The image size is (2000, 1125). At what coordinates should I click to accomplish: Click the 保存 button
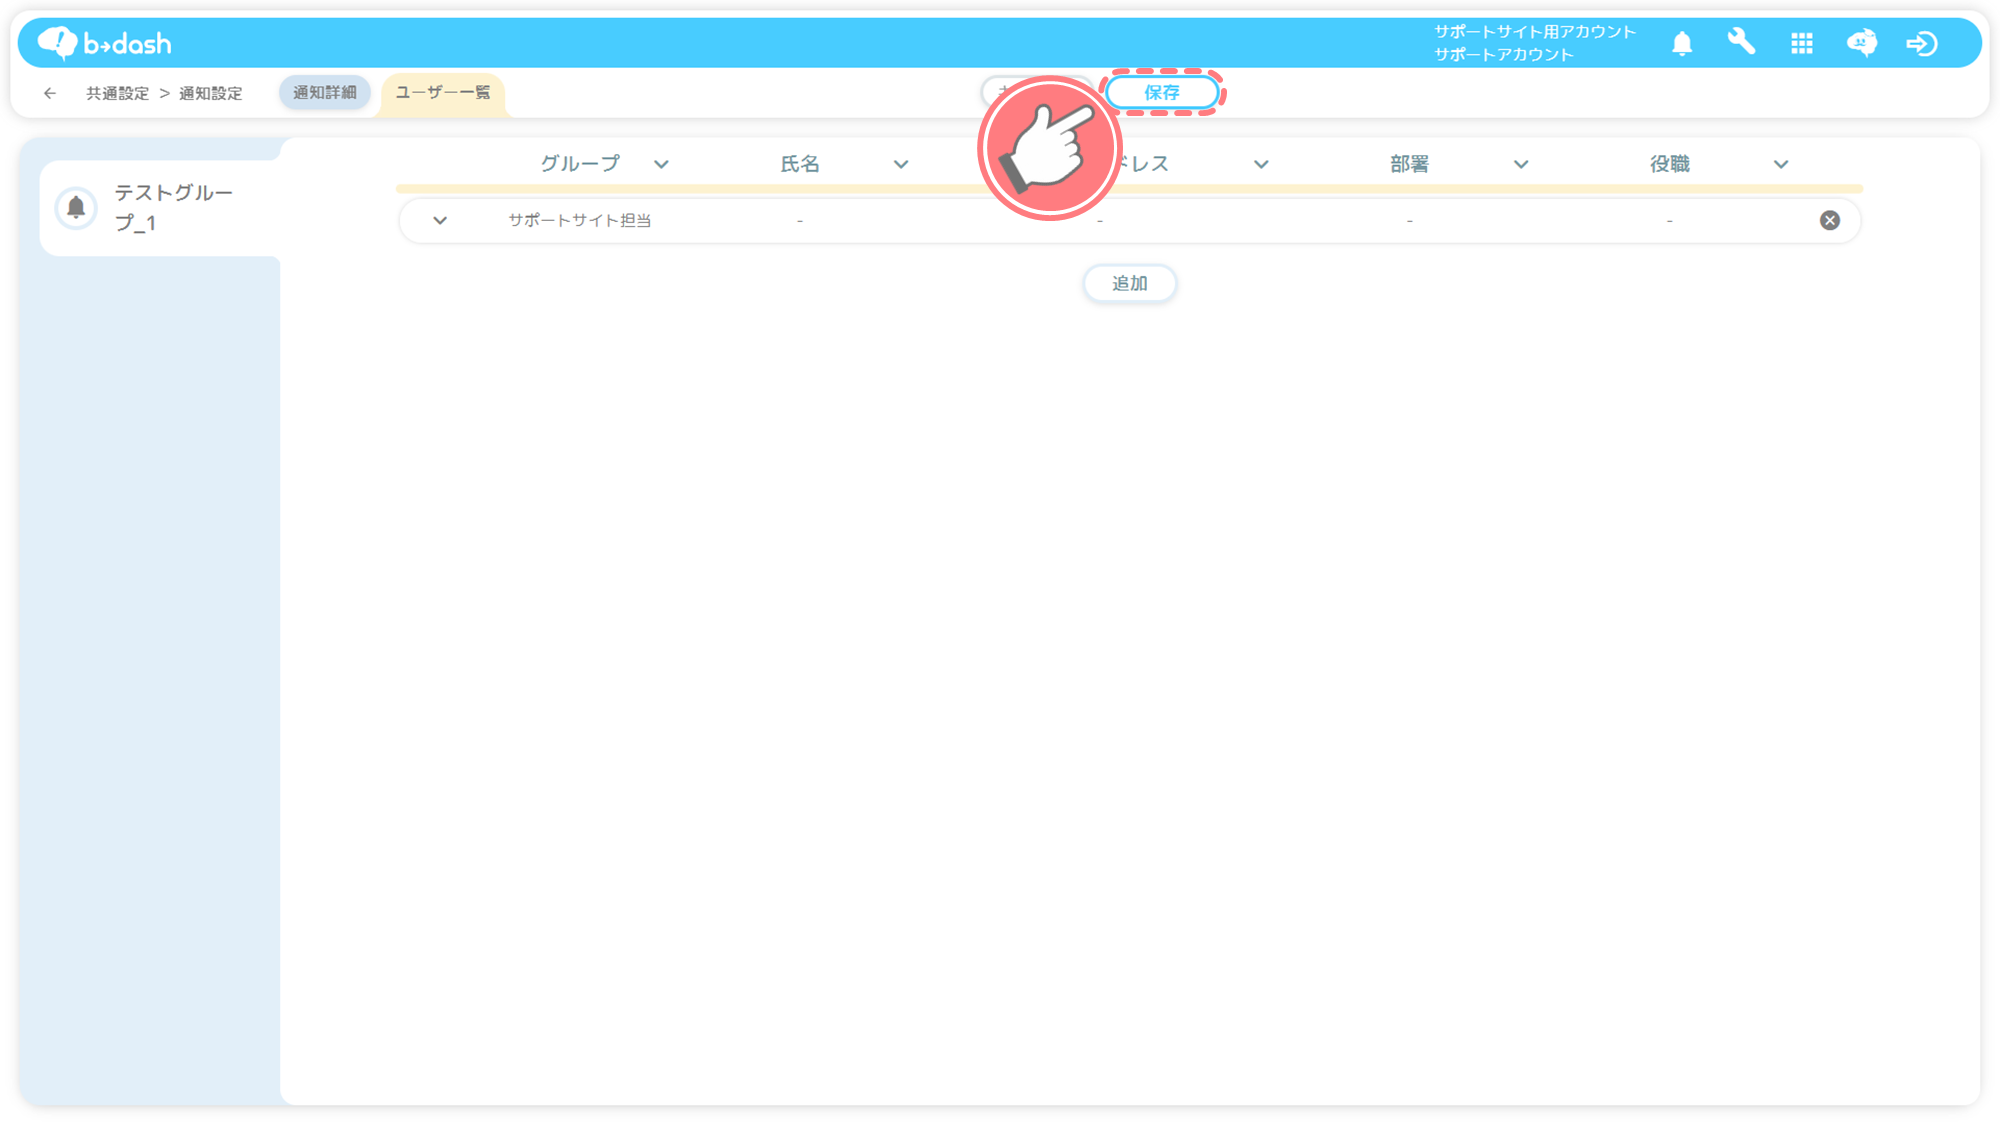1162,92
